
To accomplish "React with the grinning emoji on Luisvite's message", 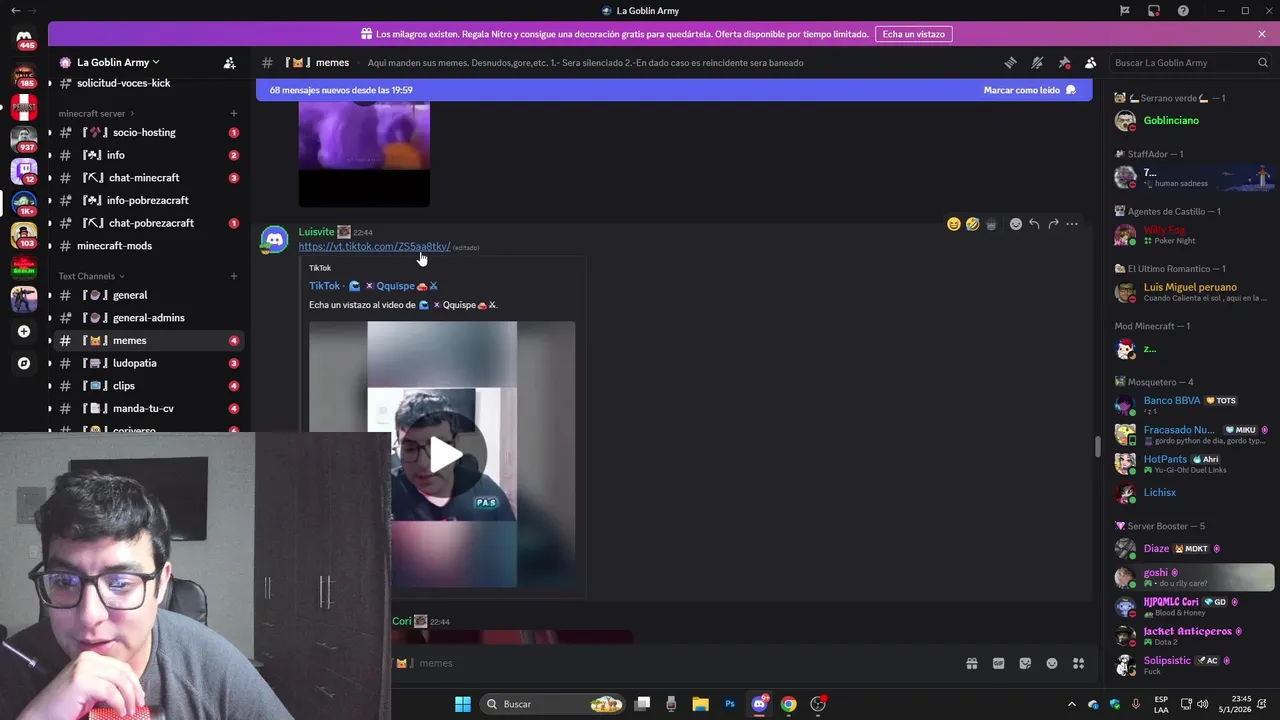I will point(954,224).
